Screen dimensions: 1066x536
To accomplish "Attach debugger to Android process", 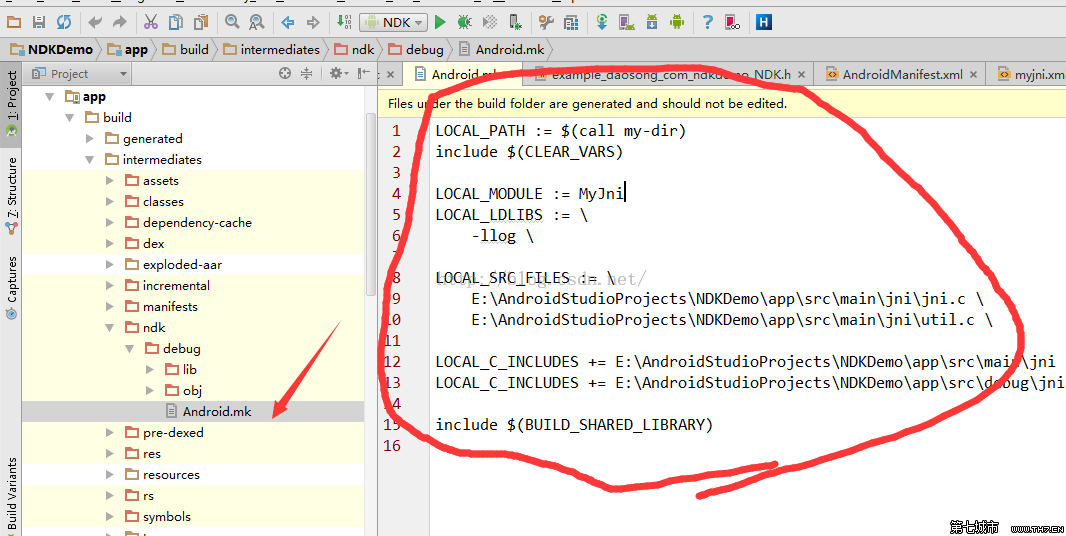I will pyautogui.click(x=515, y=22).
